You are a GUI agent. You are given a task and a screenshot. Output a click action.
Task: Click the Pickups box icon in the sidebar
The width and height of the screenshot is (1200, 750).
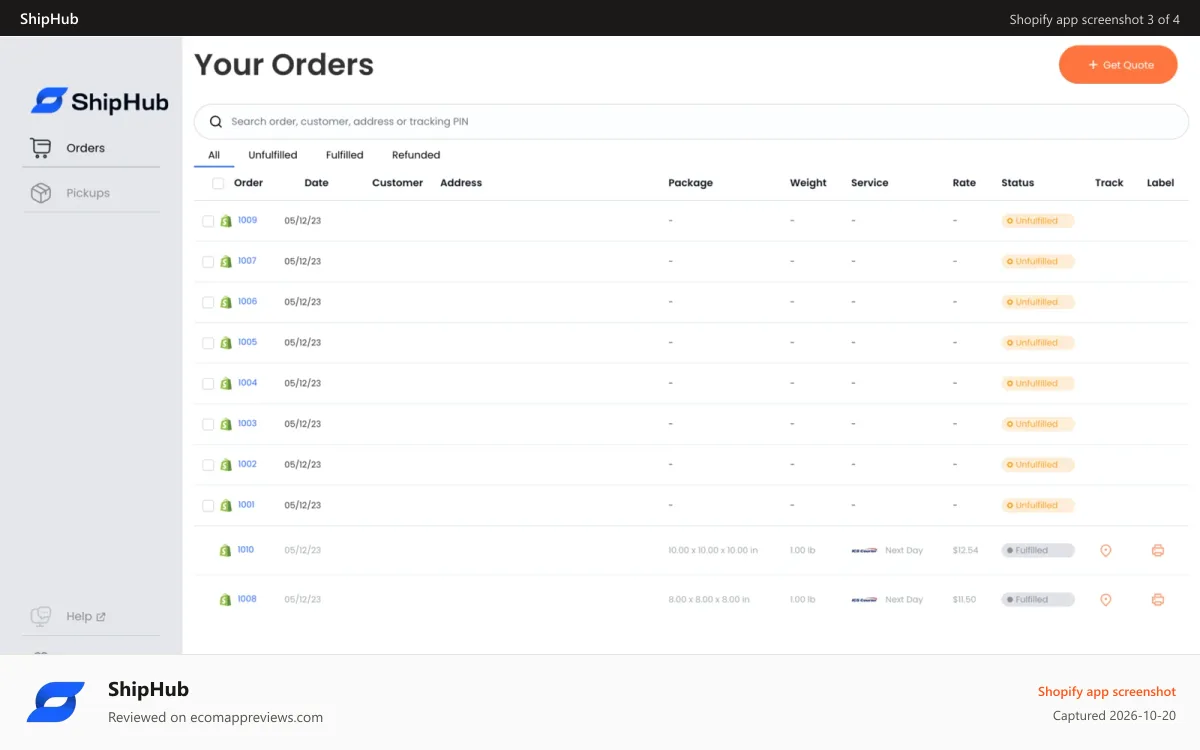pyautogui.click(x=40, y=193)
